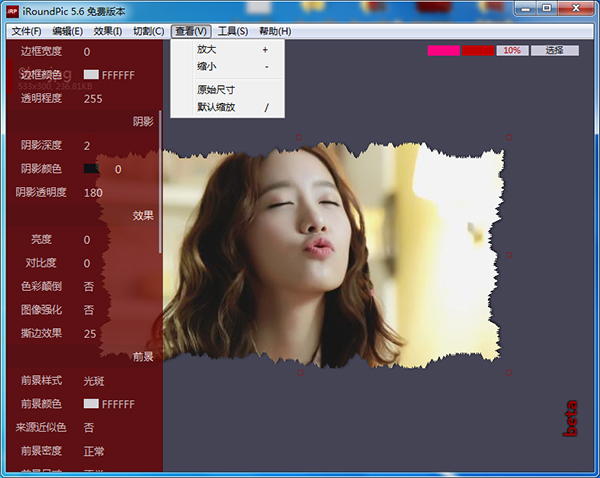
Task: Open the 前景样式 option showing 光斑
Action: tap(95, 380)
